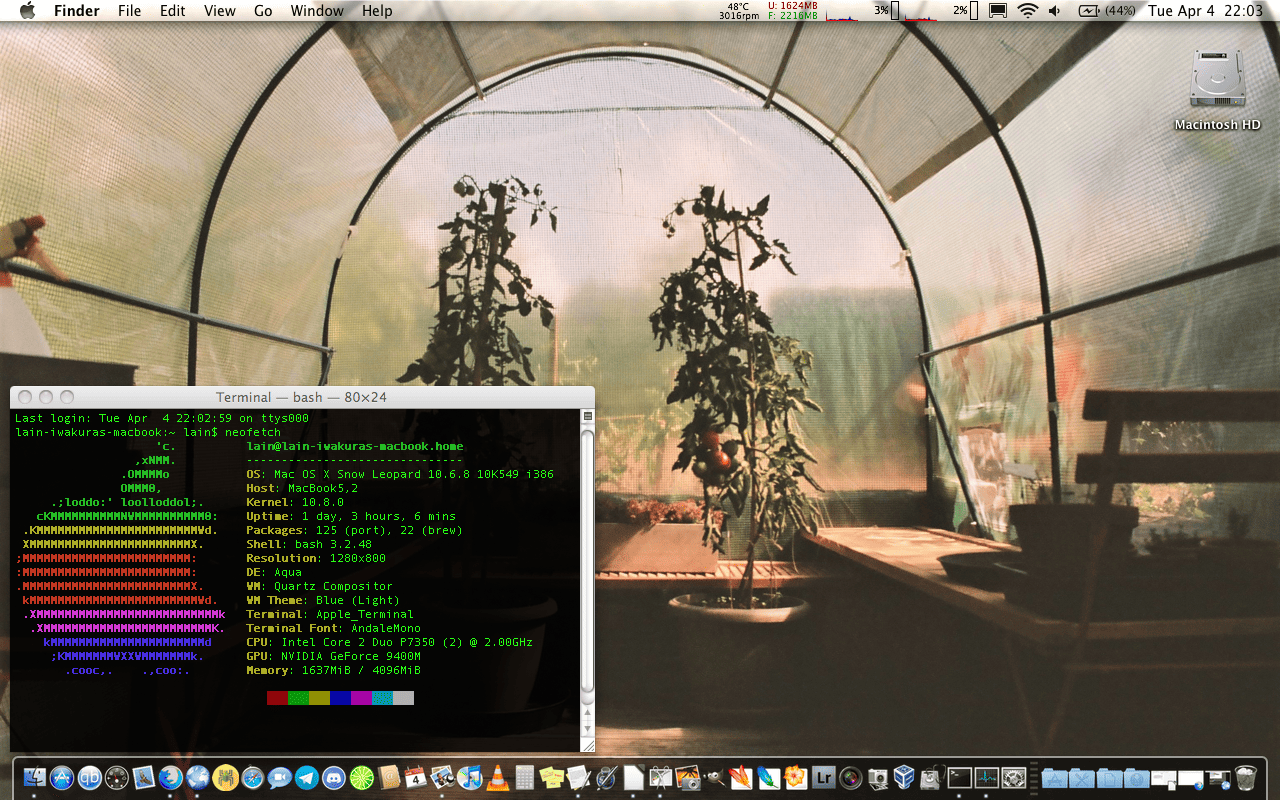Open the Macintosh HD desktop drive
This screenshot has height=800, width=1280.
(1217, 89)
